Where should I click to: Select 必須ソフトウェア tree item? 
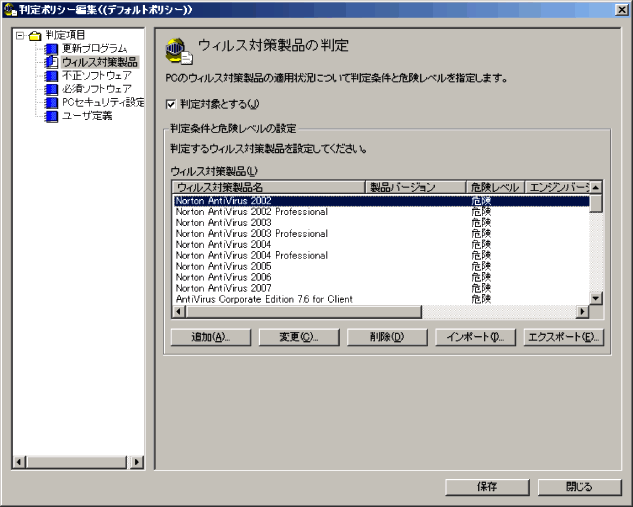coord(96,89)
